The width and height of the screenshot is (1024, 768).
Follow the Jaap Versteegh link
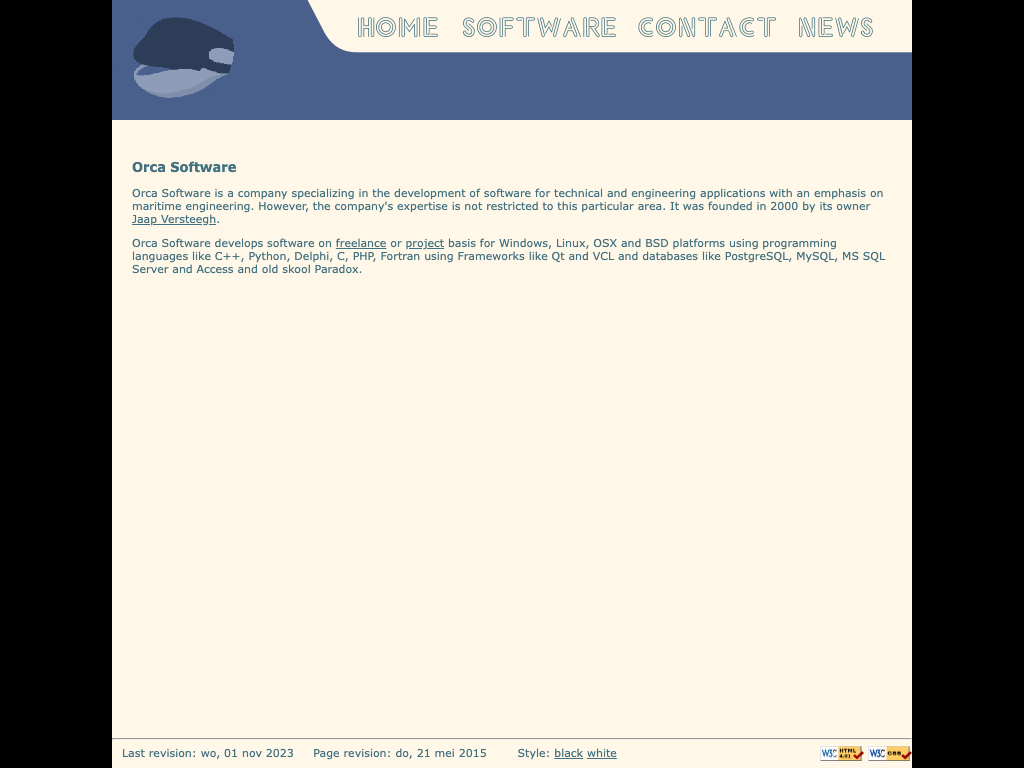tap(174, 219)
